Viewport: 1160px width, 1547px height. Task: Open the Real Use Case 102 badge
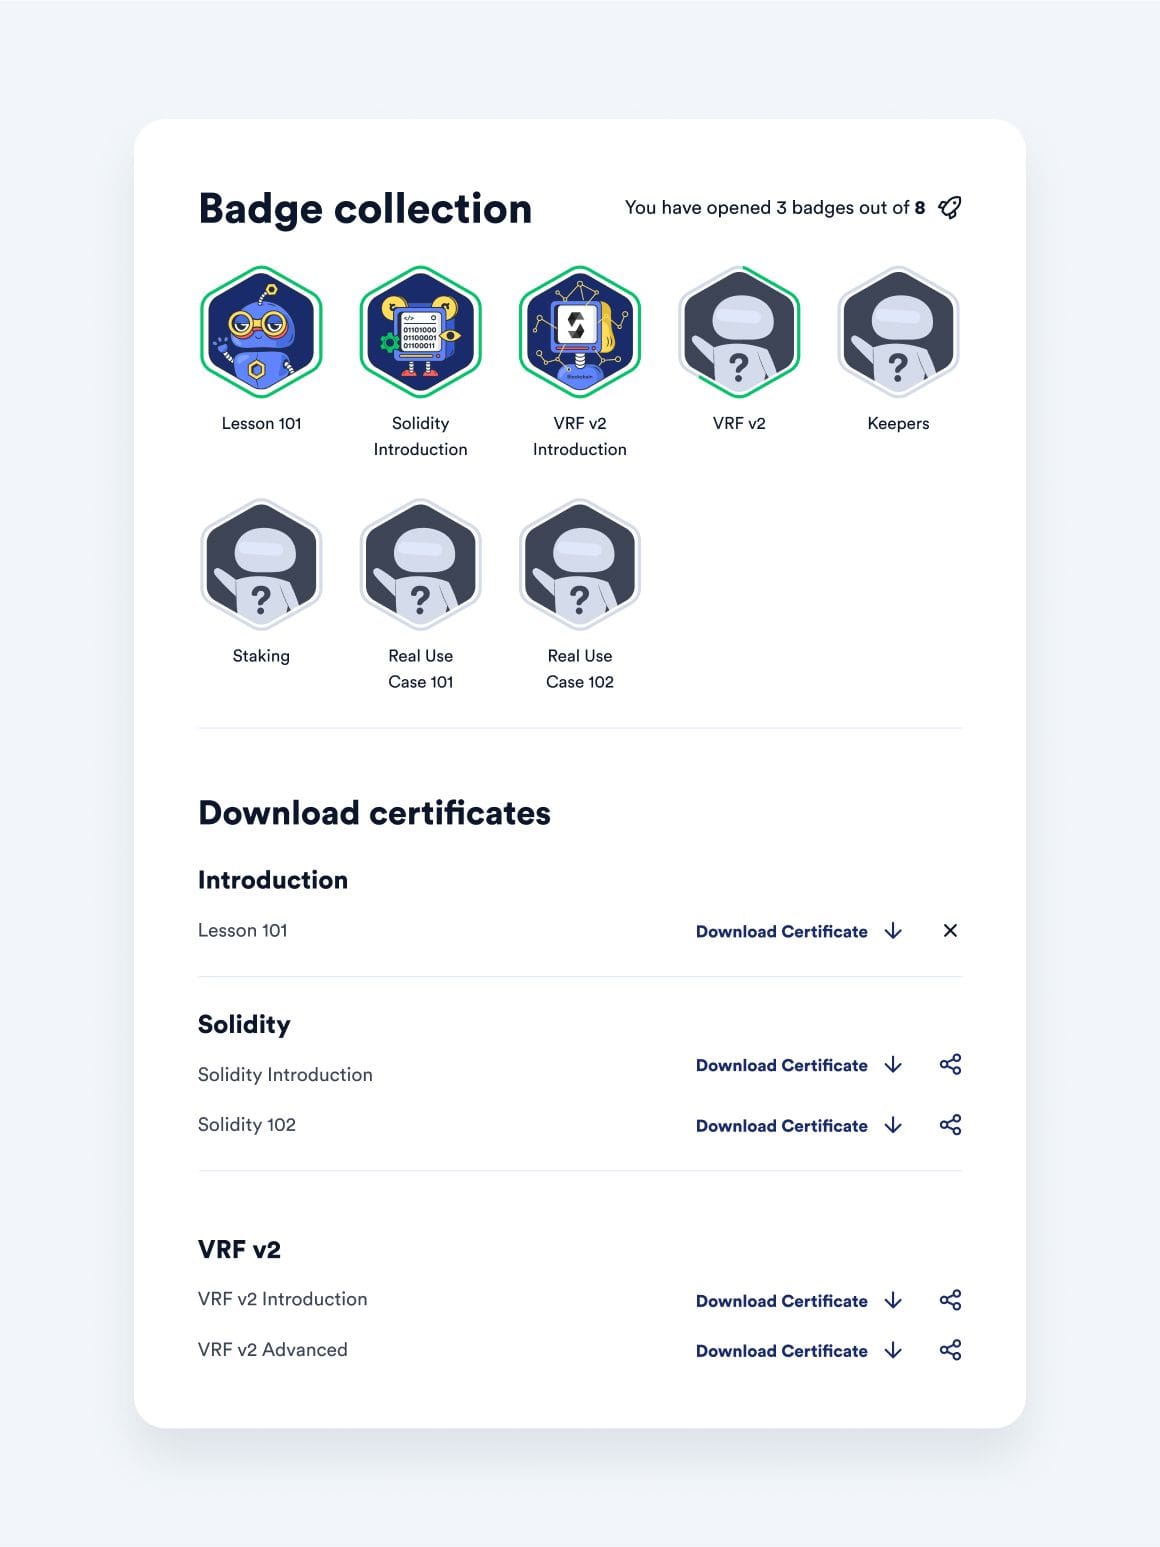click(x=580, y=564)
